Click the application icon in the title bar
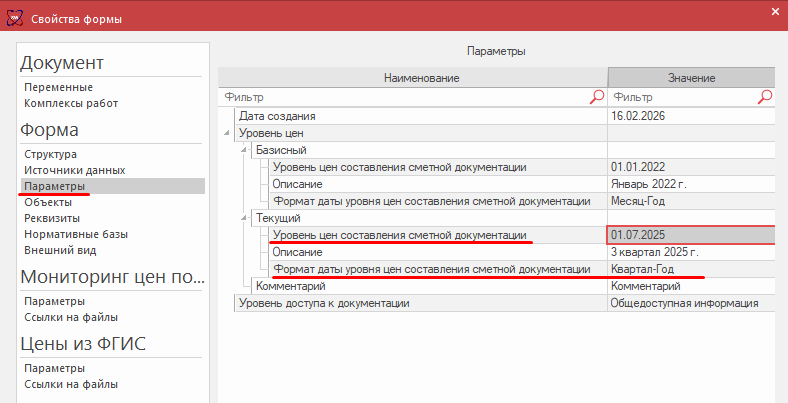 coord(15,19)
